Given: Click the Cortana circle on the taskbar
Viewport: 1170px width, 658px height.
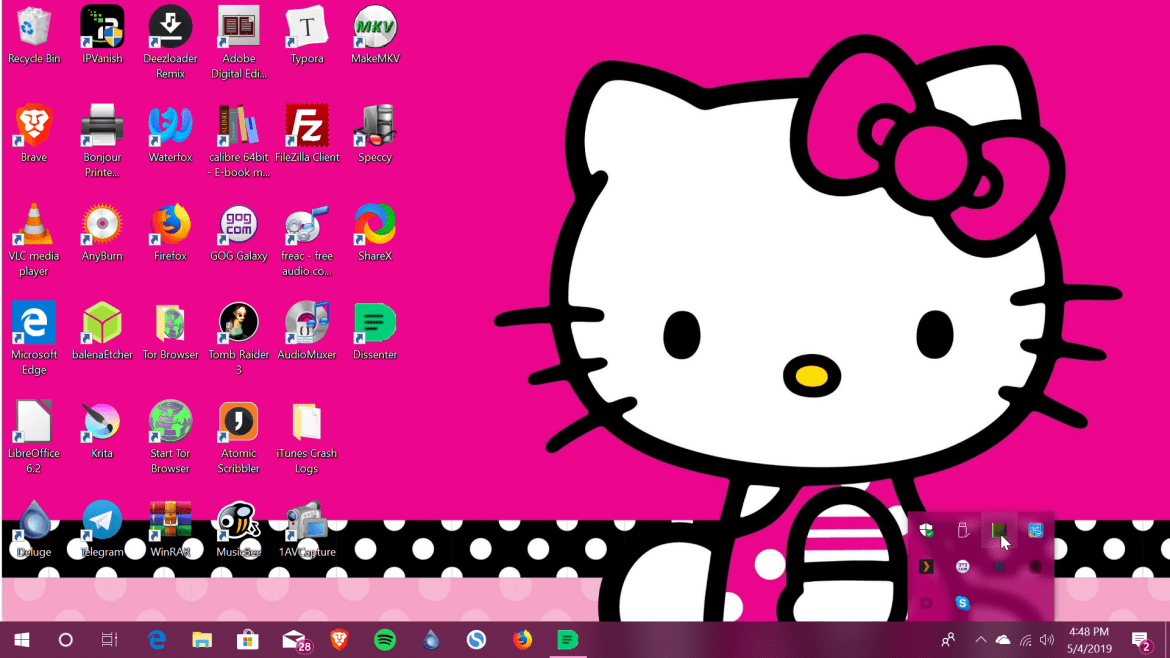Looking at the screenshot, I should click(x=66, y=640).
